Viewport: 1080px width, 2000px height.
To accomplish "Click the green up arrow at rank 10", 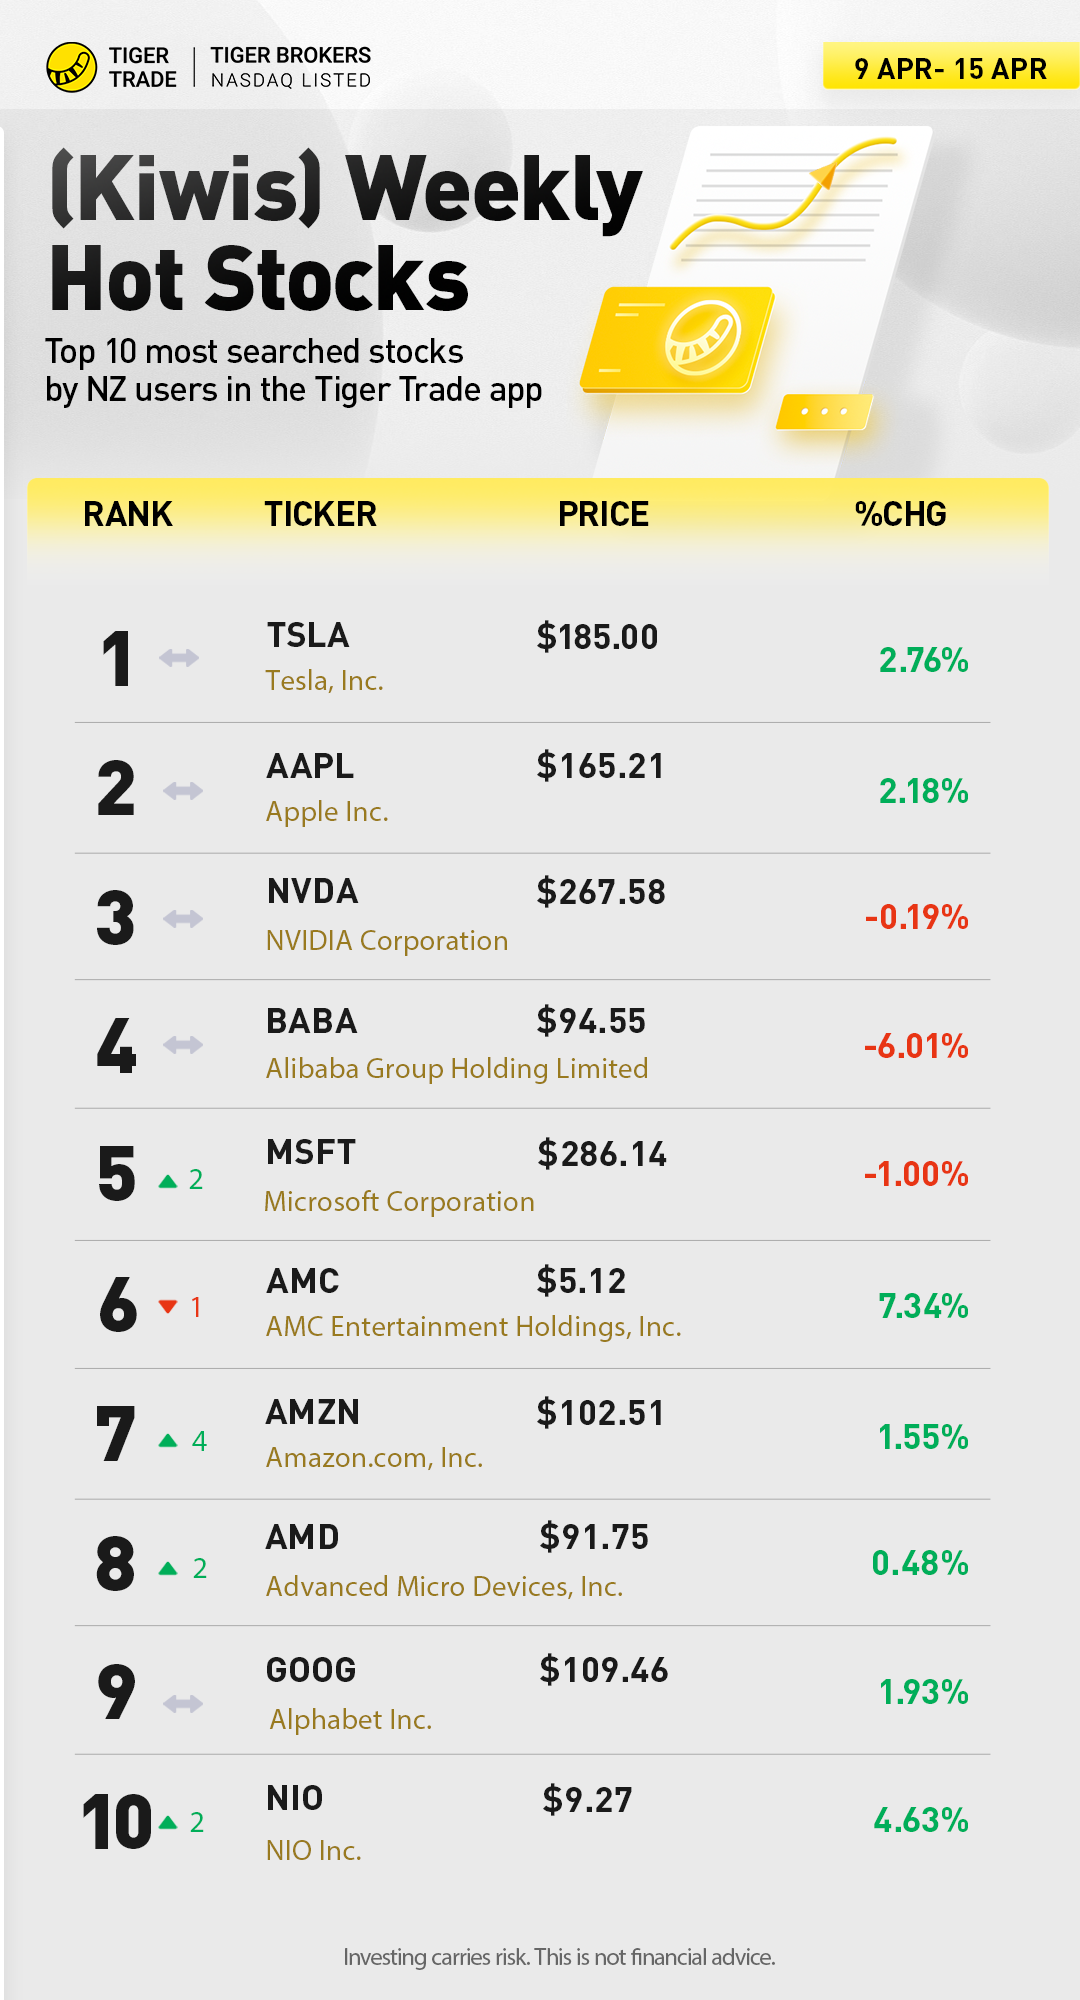I will pos(168,1822).
